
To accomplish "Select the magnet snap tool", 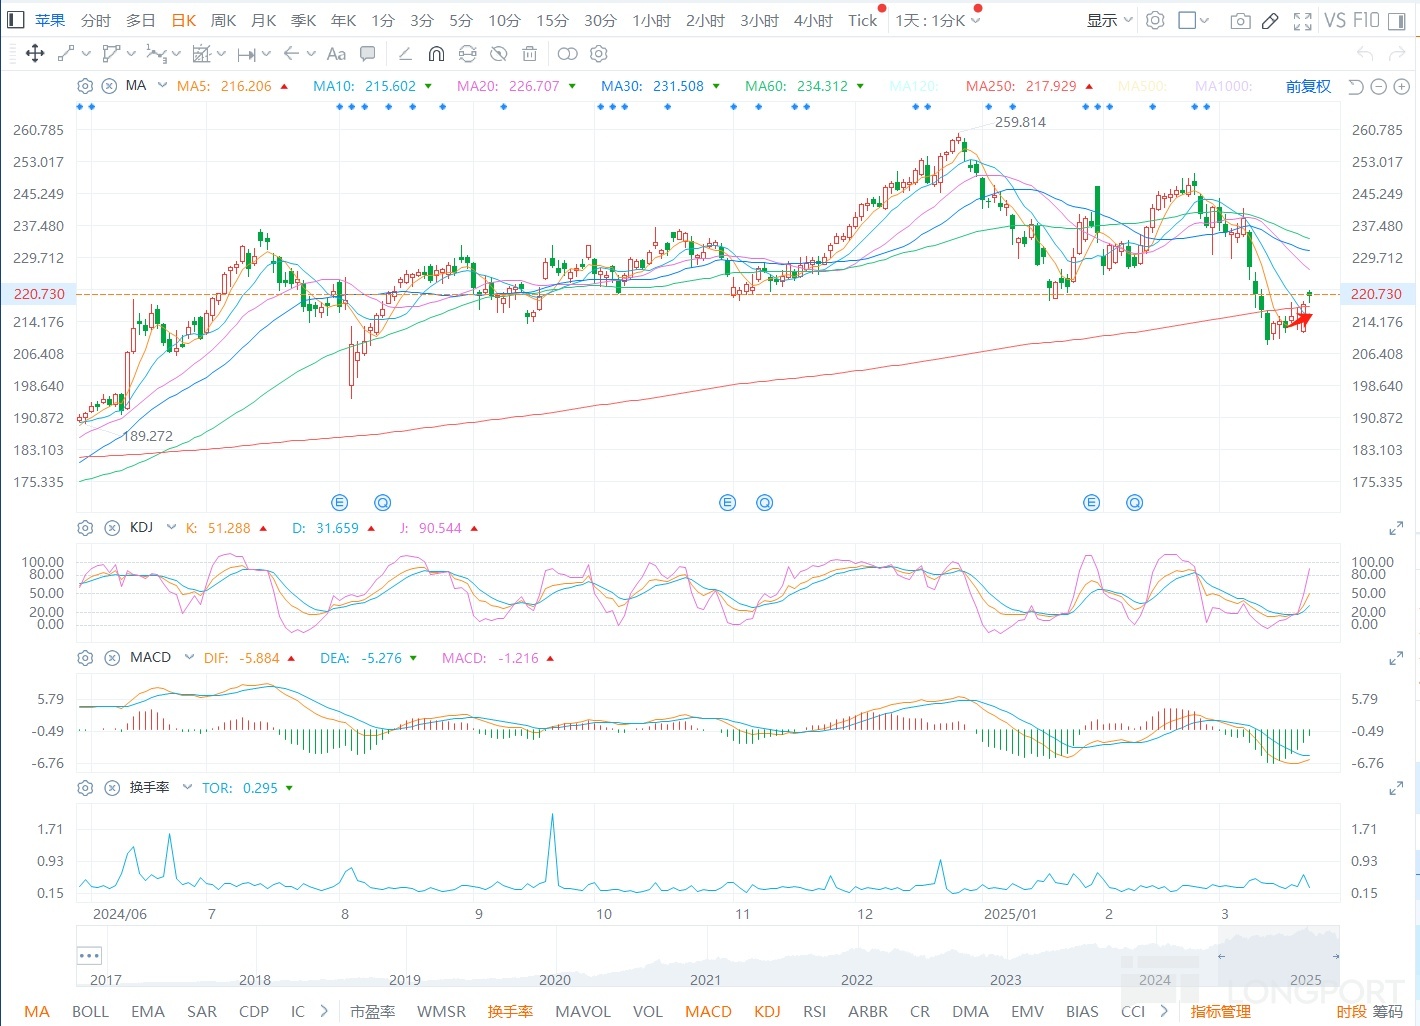I will point(436,54).
